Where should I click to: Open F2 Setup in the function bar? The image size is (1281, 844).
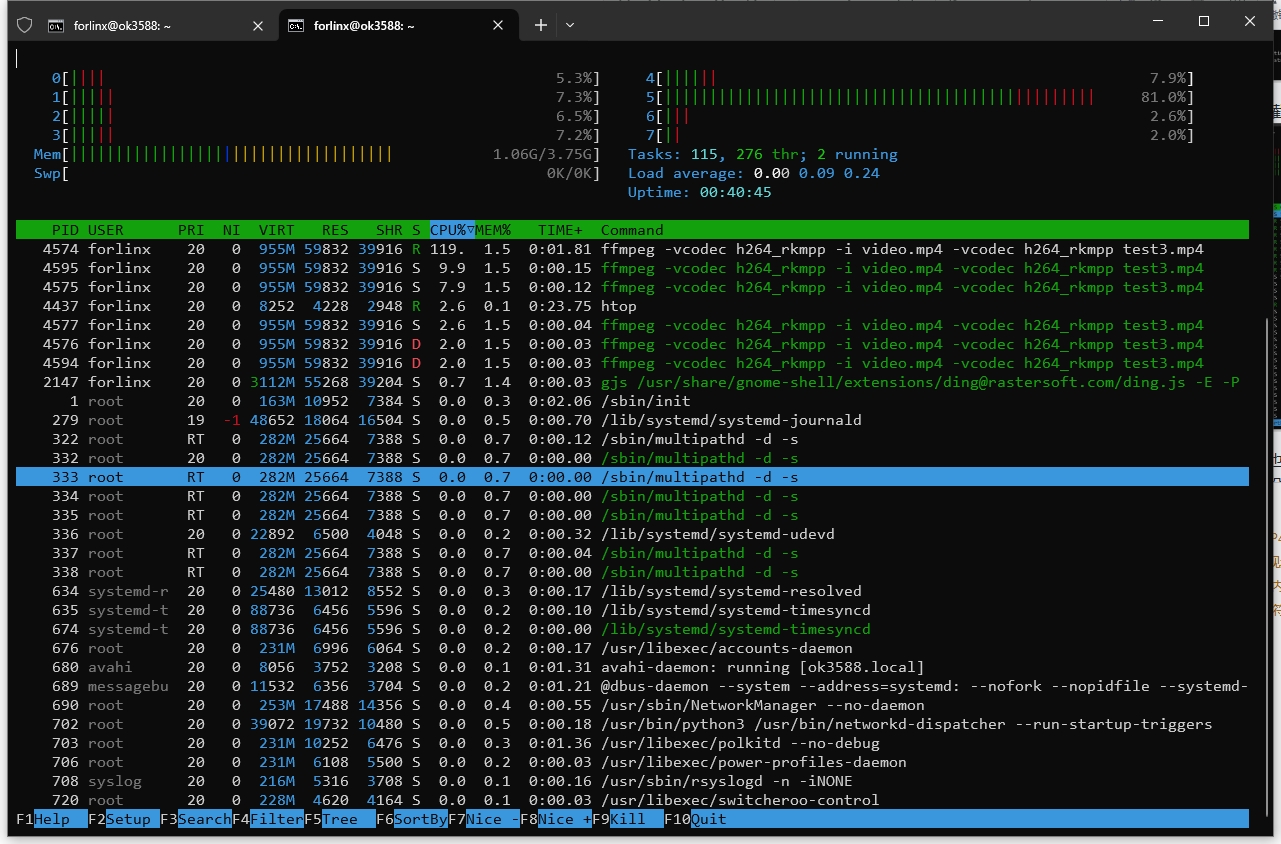pyautogui.click(x=128, y=819)
